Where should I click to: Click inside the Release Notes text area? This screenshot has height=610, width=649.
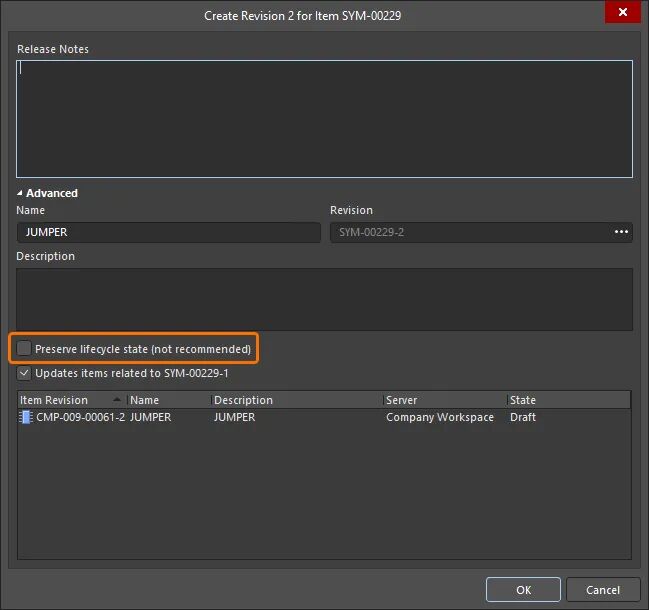coord(324,118)
